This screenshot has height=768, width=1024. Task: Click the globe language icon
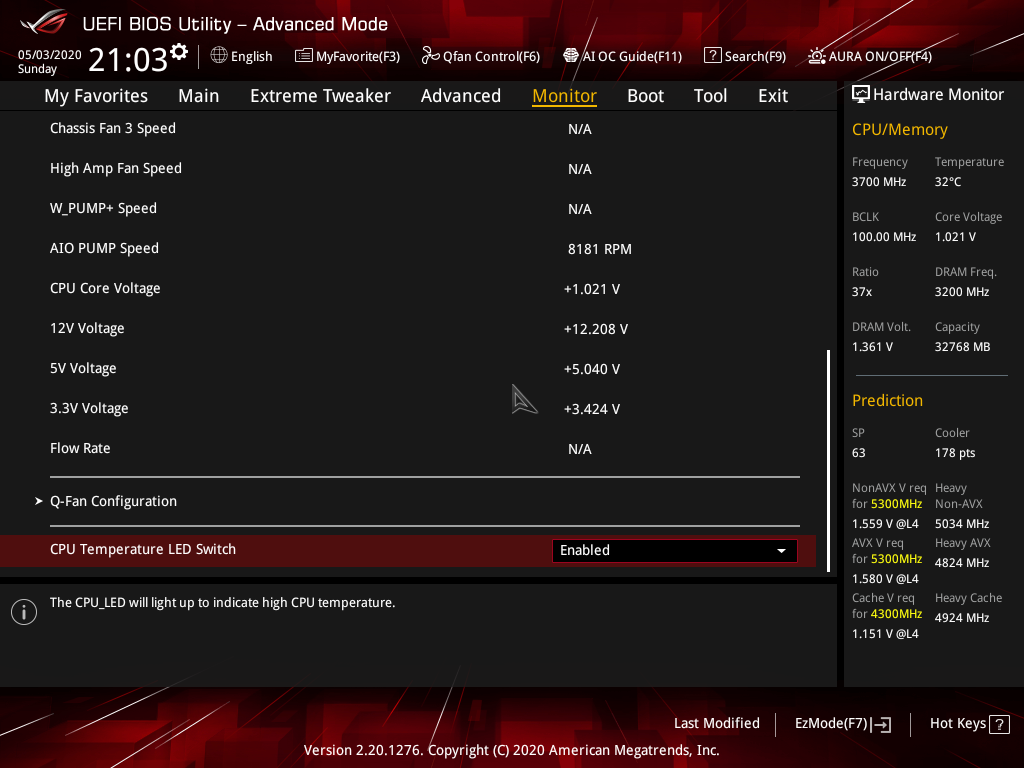[x=219, y=56]
